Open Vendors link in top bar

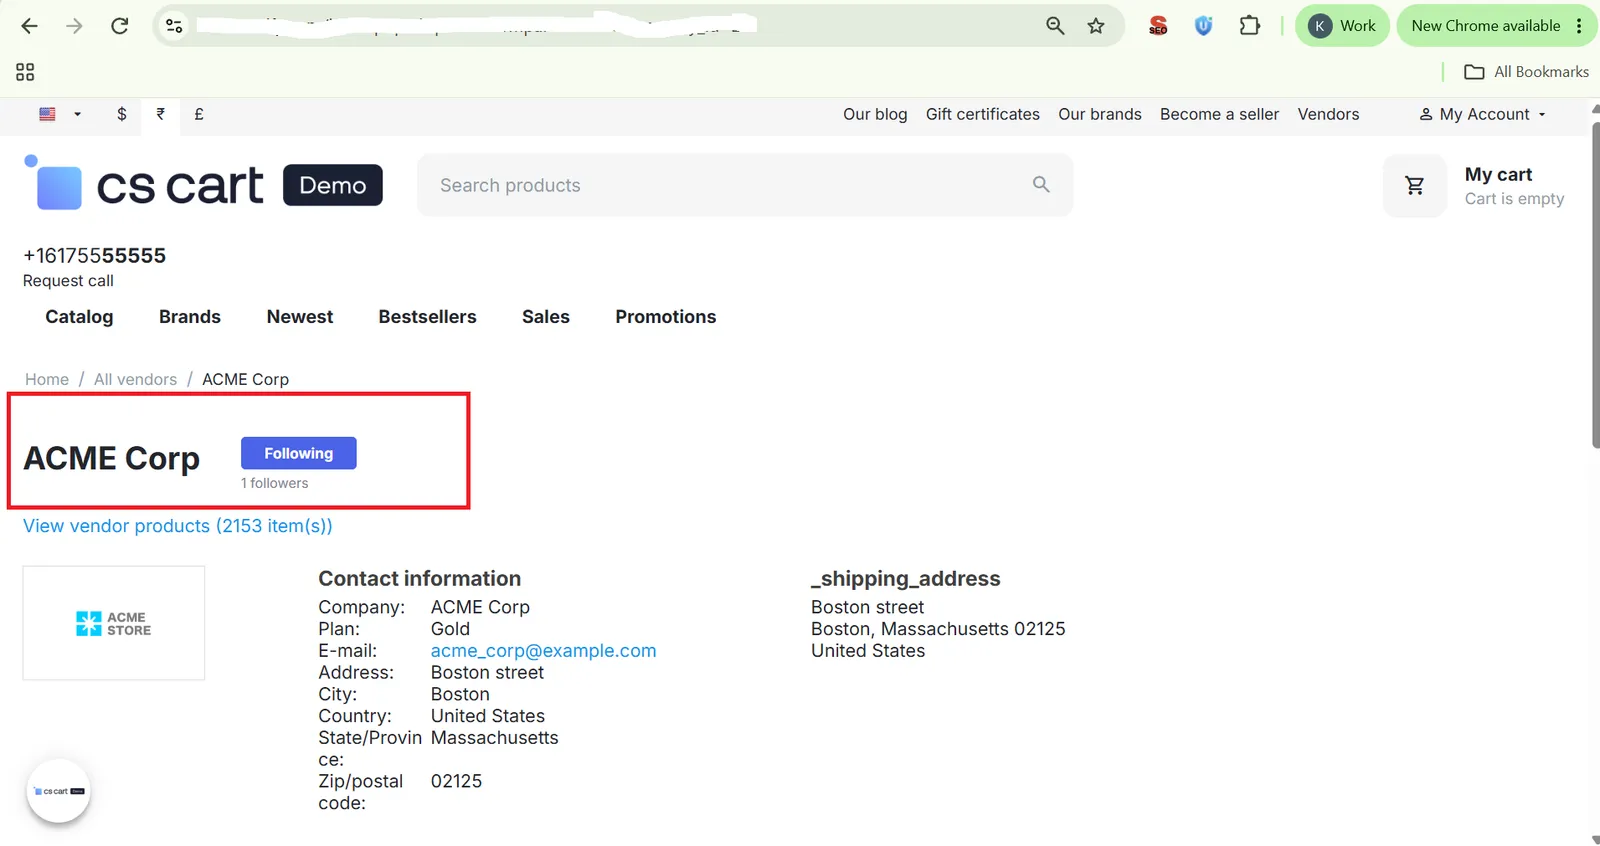pyautogui.click(x=1328, y=114)
